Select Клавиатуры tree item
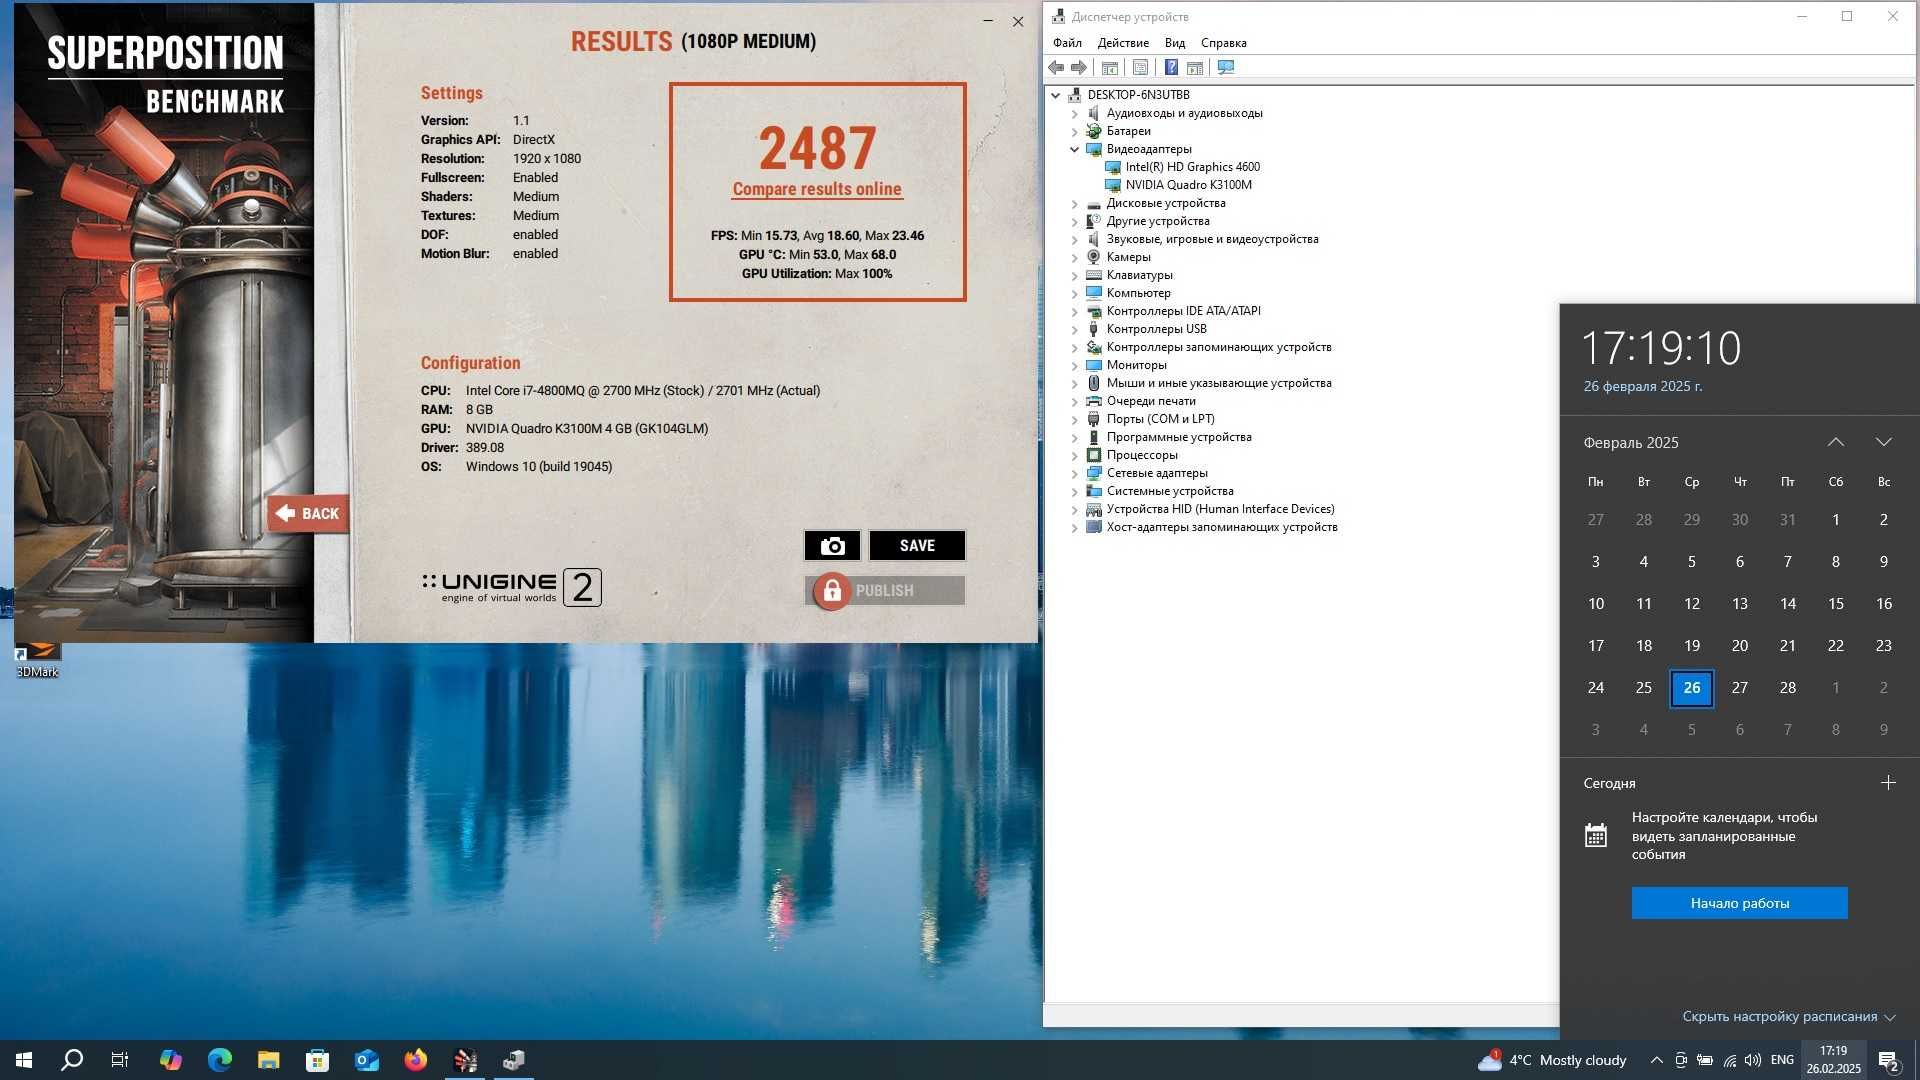The image size is (1920, 1080). 1139,275
